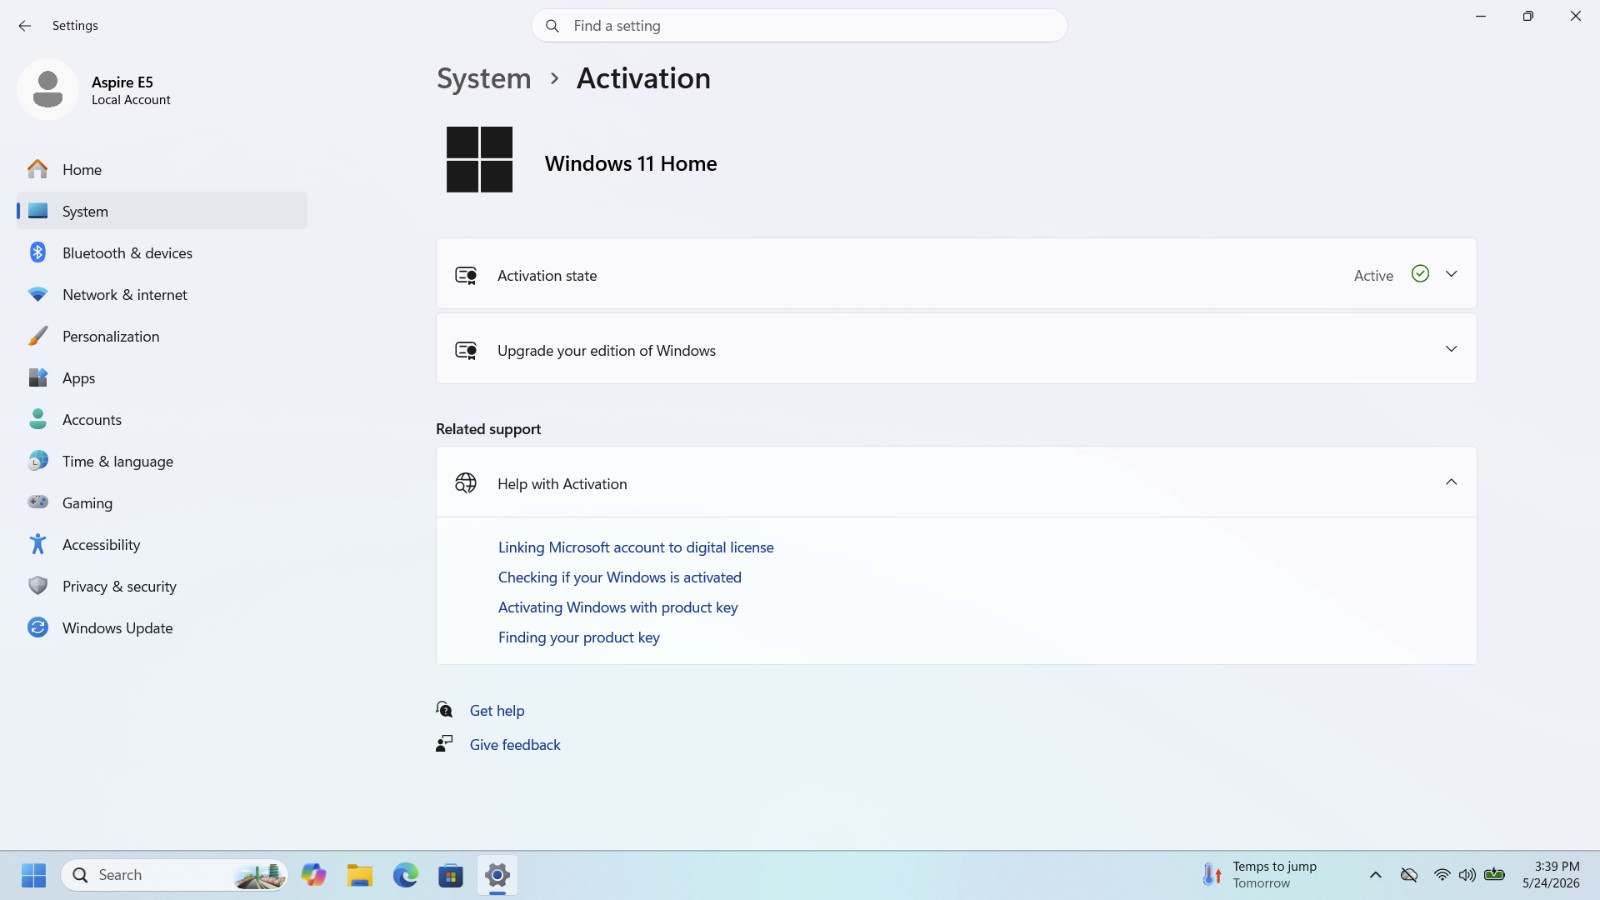Viewport: 1600px width, 900px height.
Task: Click the Local Account label
Action: [x=131, y=100]
